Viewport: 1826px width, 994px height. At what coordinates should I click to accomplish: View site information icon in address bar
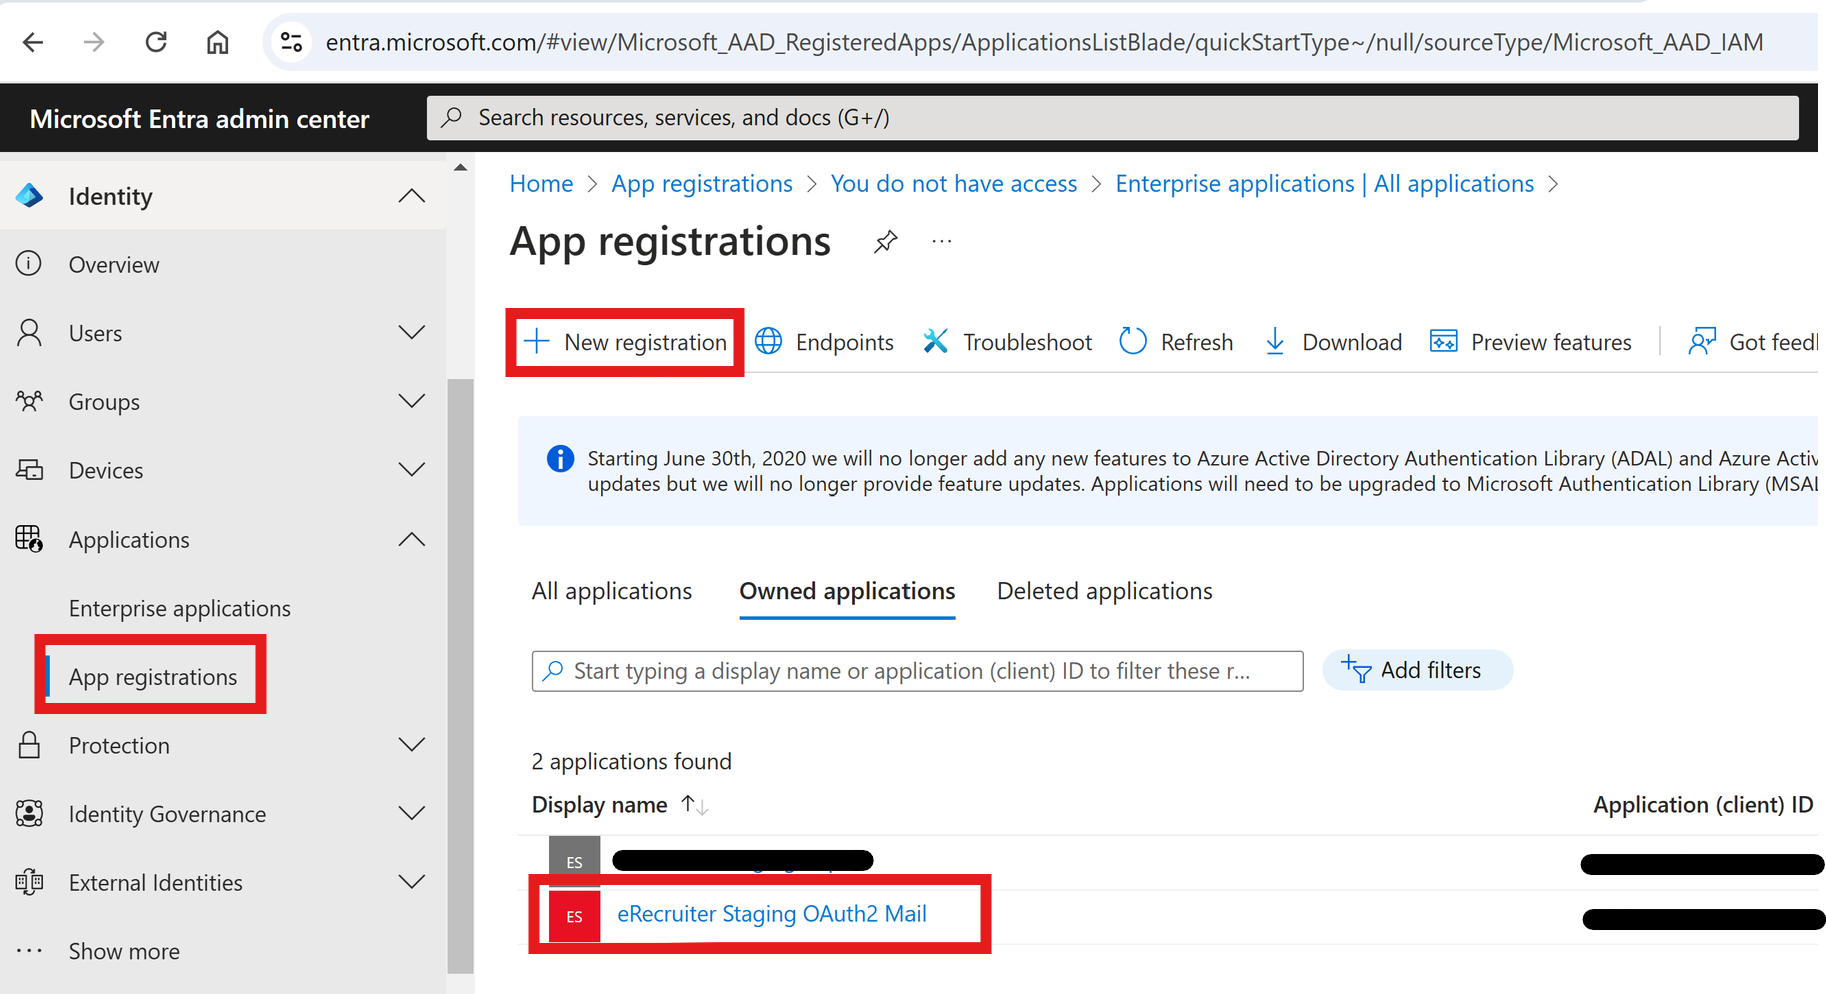[291, 42]
